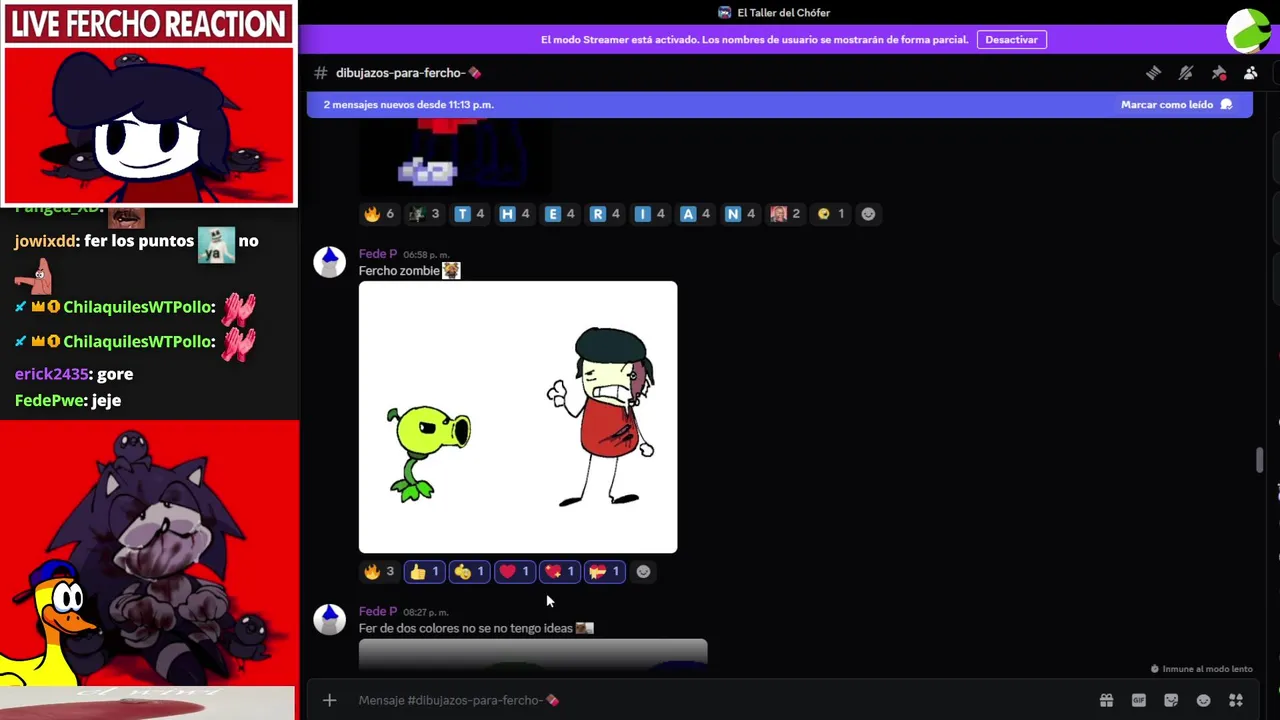Click the muted notifications bell icon
1280x720 pixels.
pyautogui.click(x=1186, y=73)
